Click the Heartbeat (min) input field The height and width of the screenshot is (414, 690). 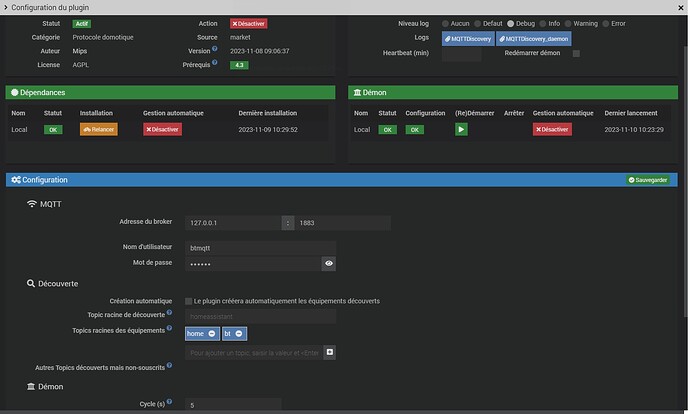462,54
